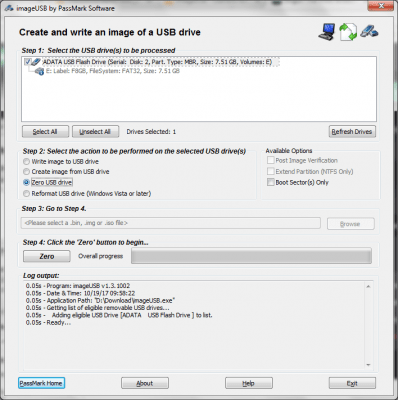
Task: Click the E: volume icon
Action: tap(40, 71)
